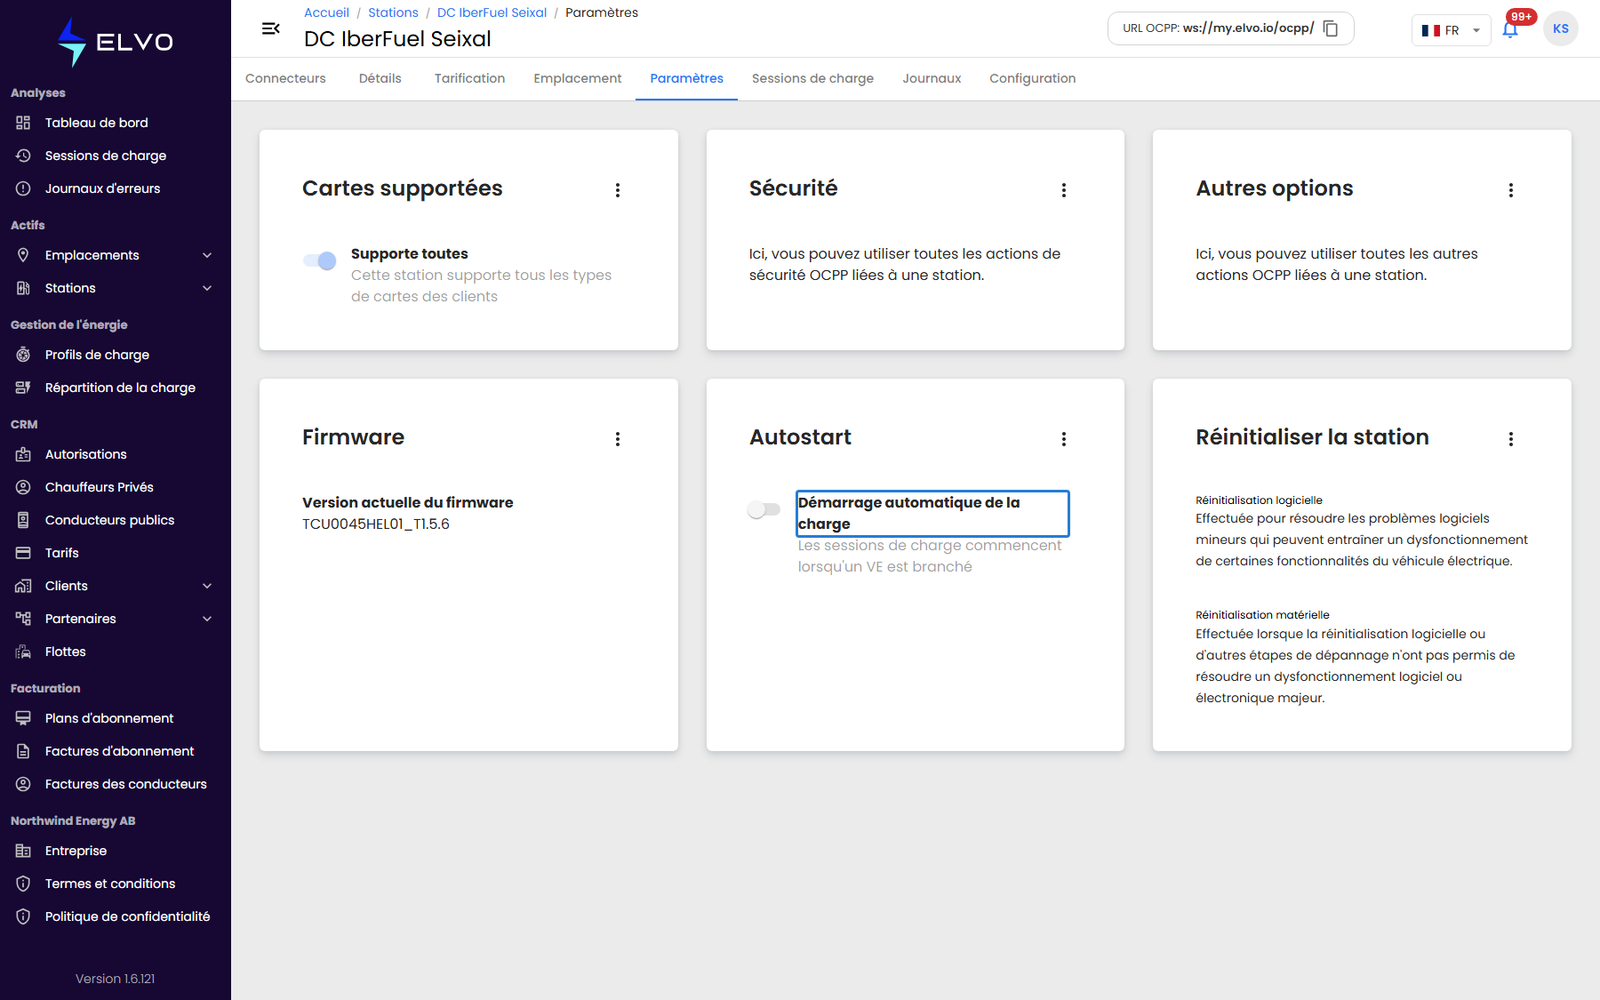Open the KS user avatar
The width and height of the screenshot is (1600, 1000).
pos(1561,29)
